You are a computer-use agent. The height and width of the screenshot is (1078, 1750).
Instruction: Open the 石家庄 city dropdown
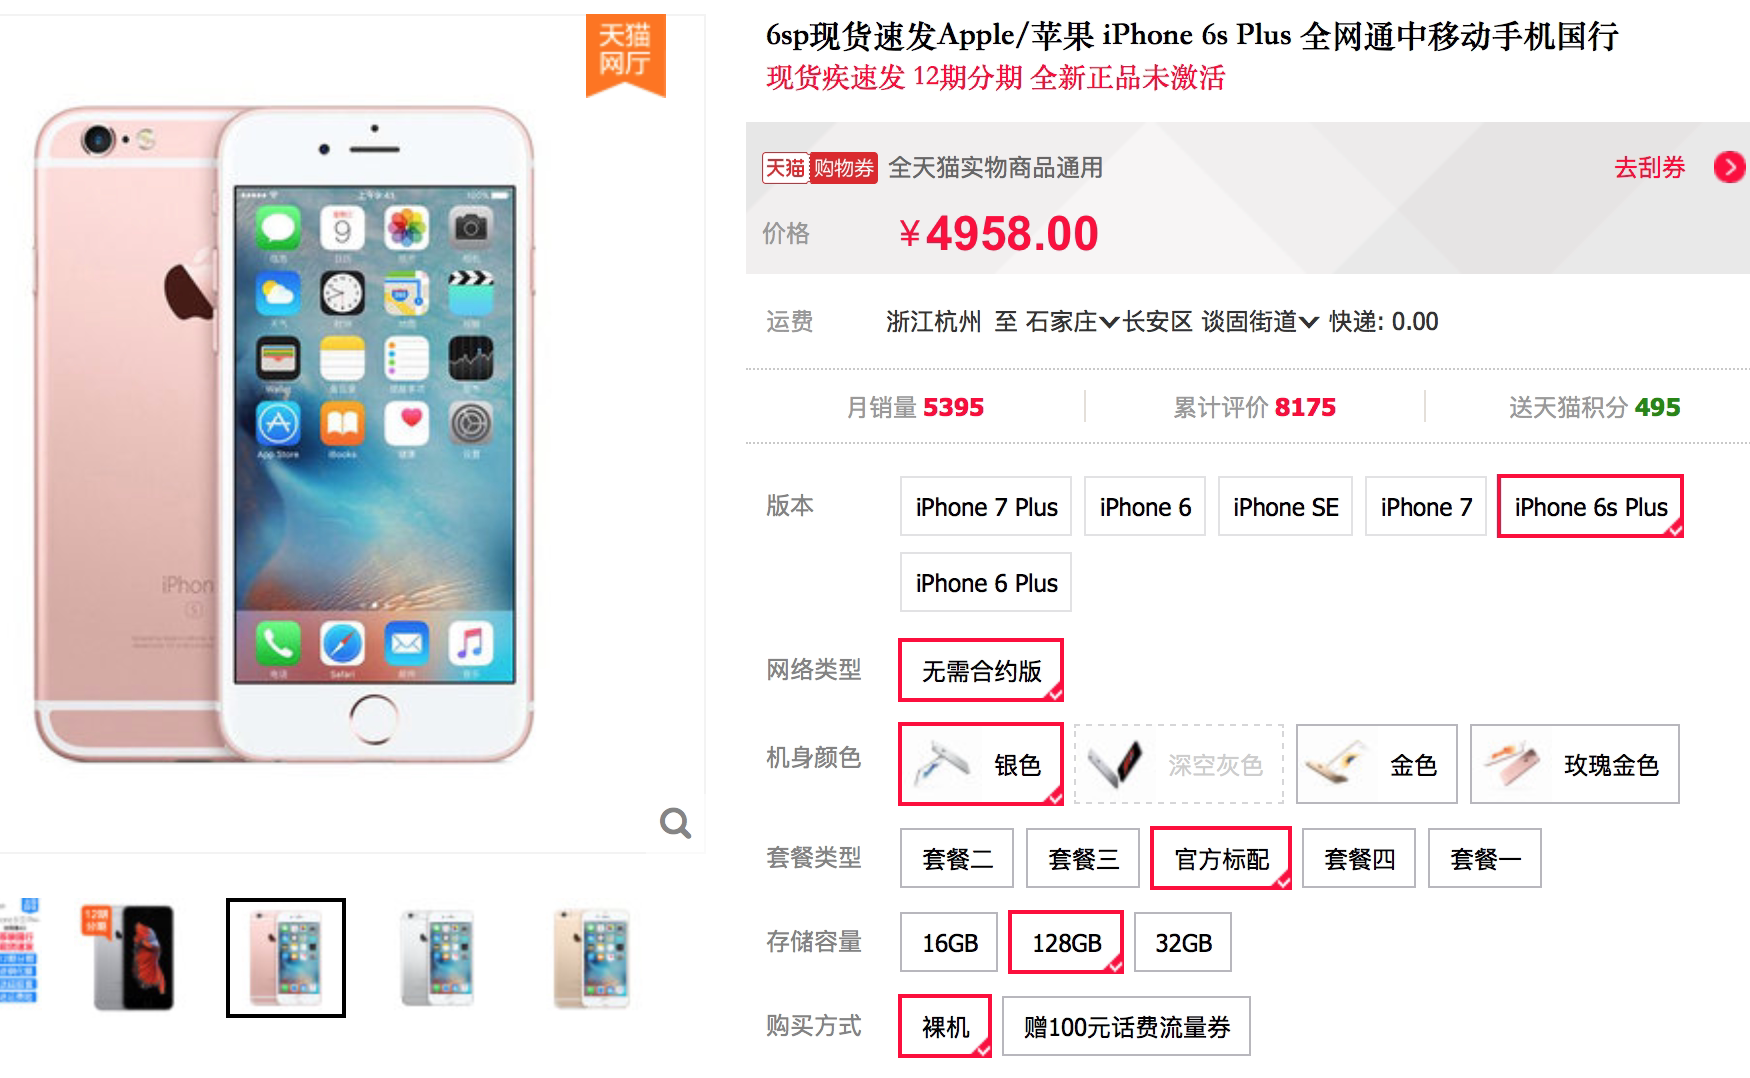pyautogui.click(x=1072, y=322)
